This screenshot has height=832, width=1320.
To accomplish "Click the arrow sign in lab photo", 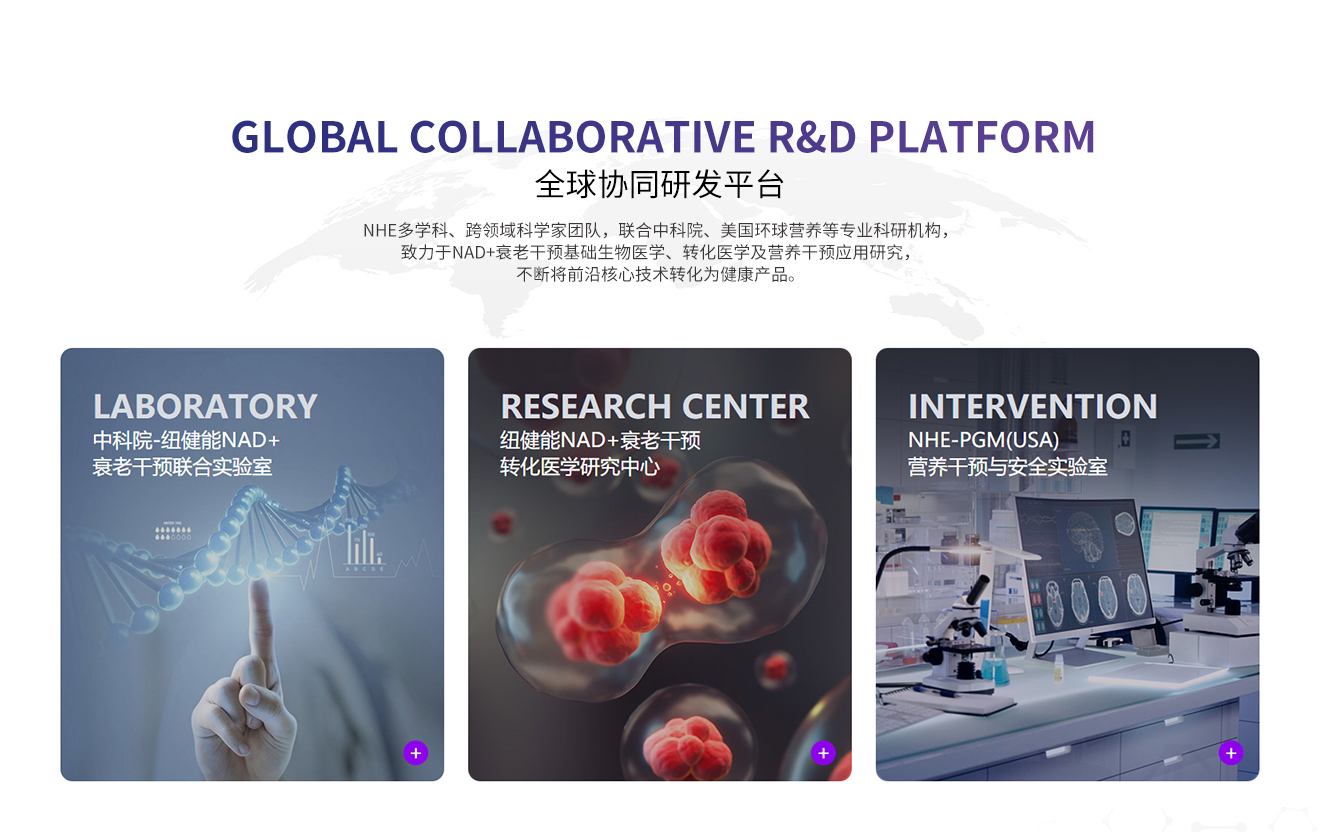I will coord(1197,441).
